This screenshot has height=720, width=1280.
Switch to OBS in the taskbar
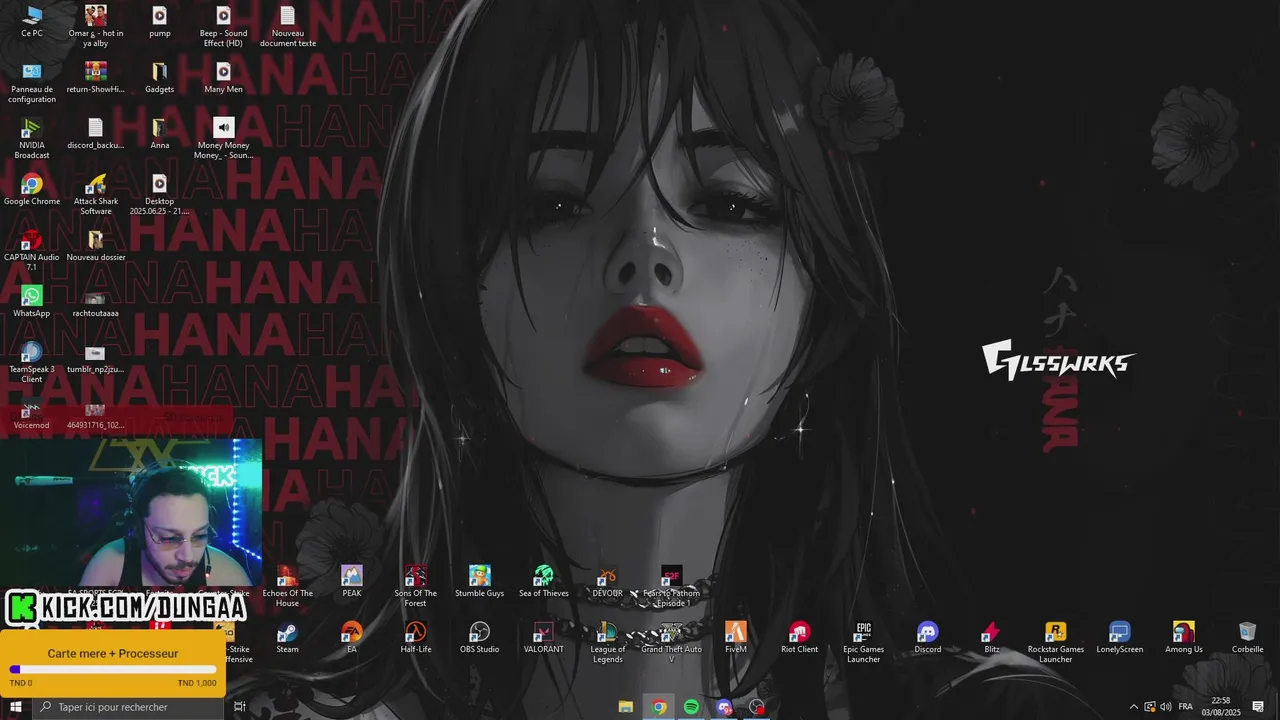coord(758,707)
